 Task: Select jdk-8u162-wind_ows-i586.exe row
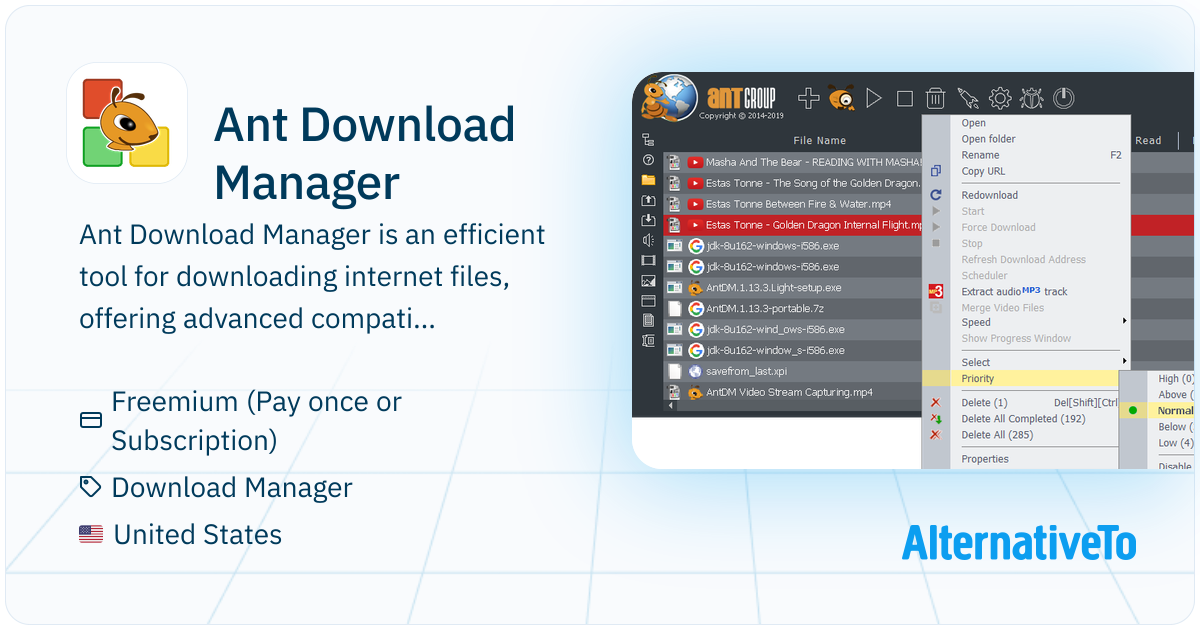coord(792,330)
